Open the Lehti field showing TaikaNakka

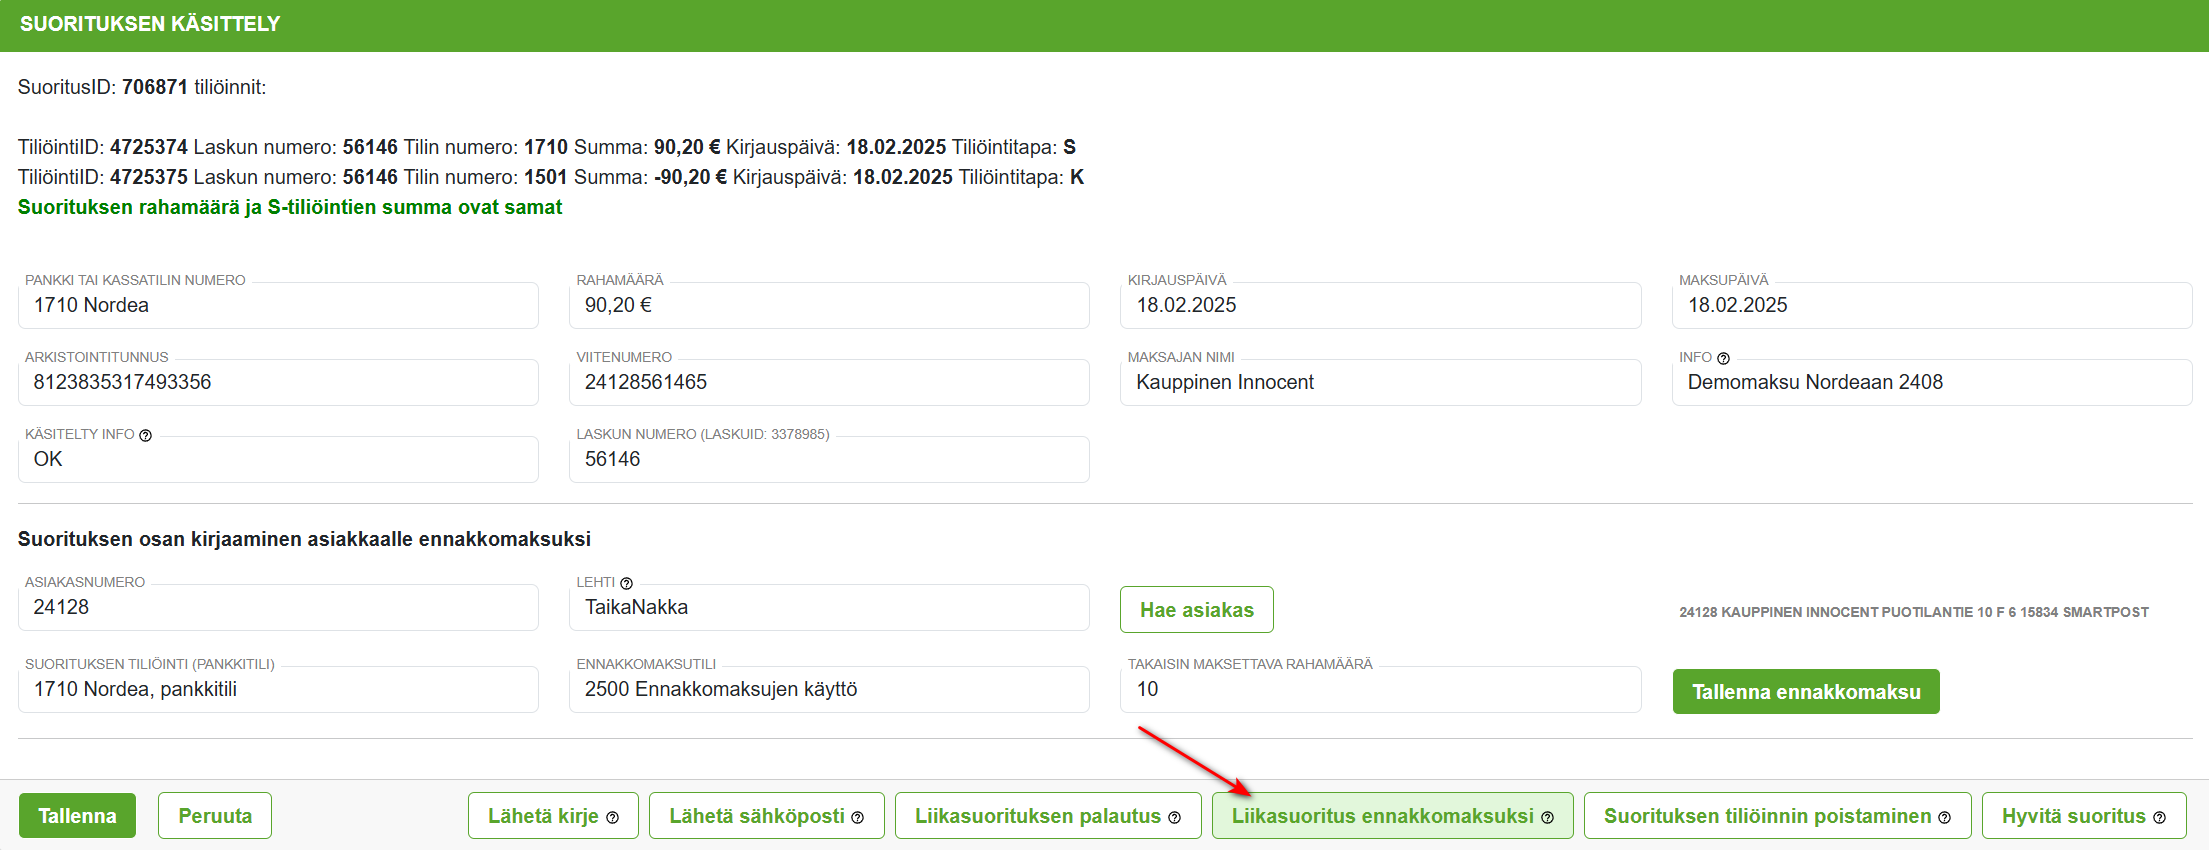[829, 607]
